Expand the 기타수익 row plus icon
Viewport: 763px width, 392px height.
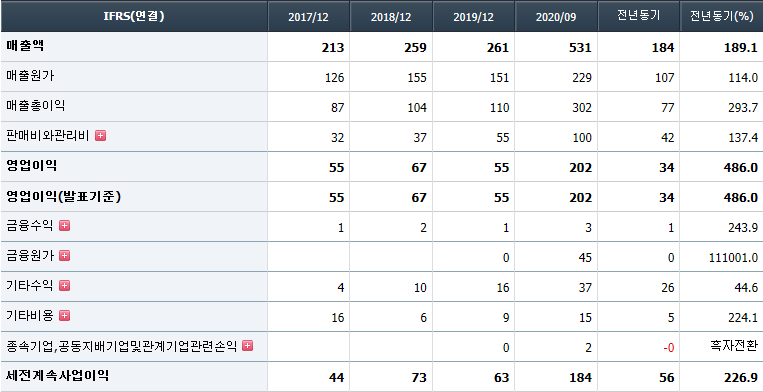coord(64,285)
